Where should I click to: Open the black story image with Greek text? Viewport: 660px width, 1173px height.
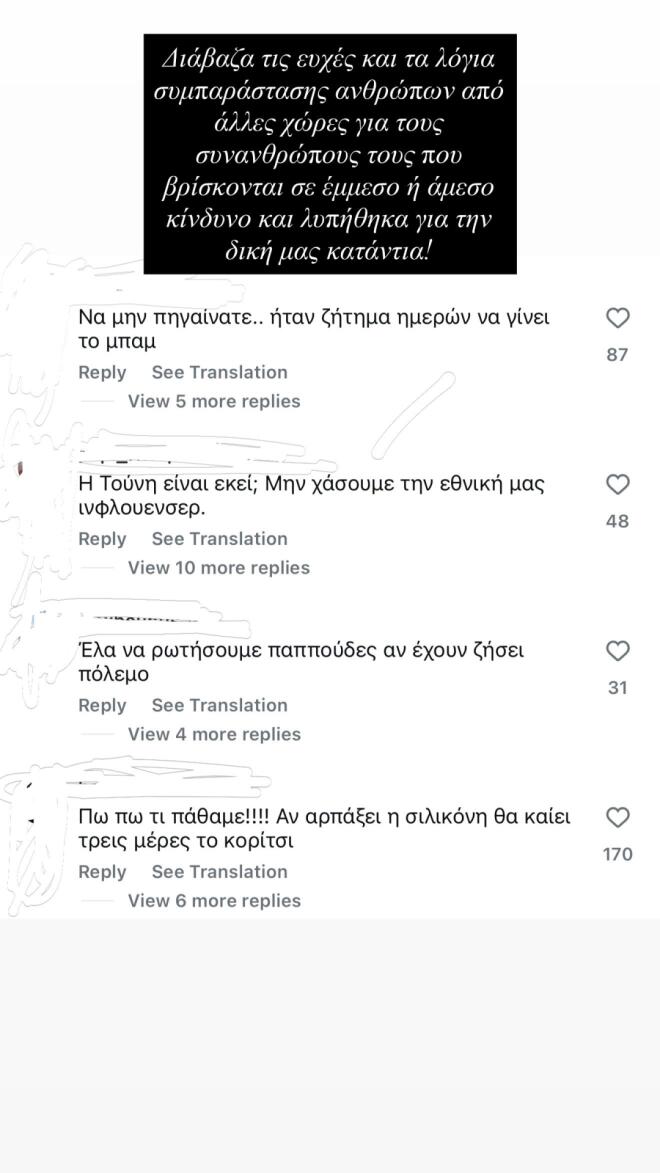330,153
